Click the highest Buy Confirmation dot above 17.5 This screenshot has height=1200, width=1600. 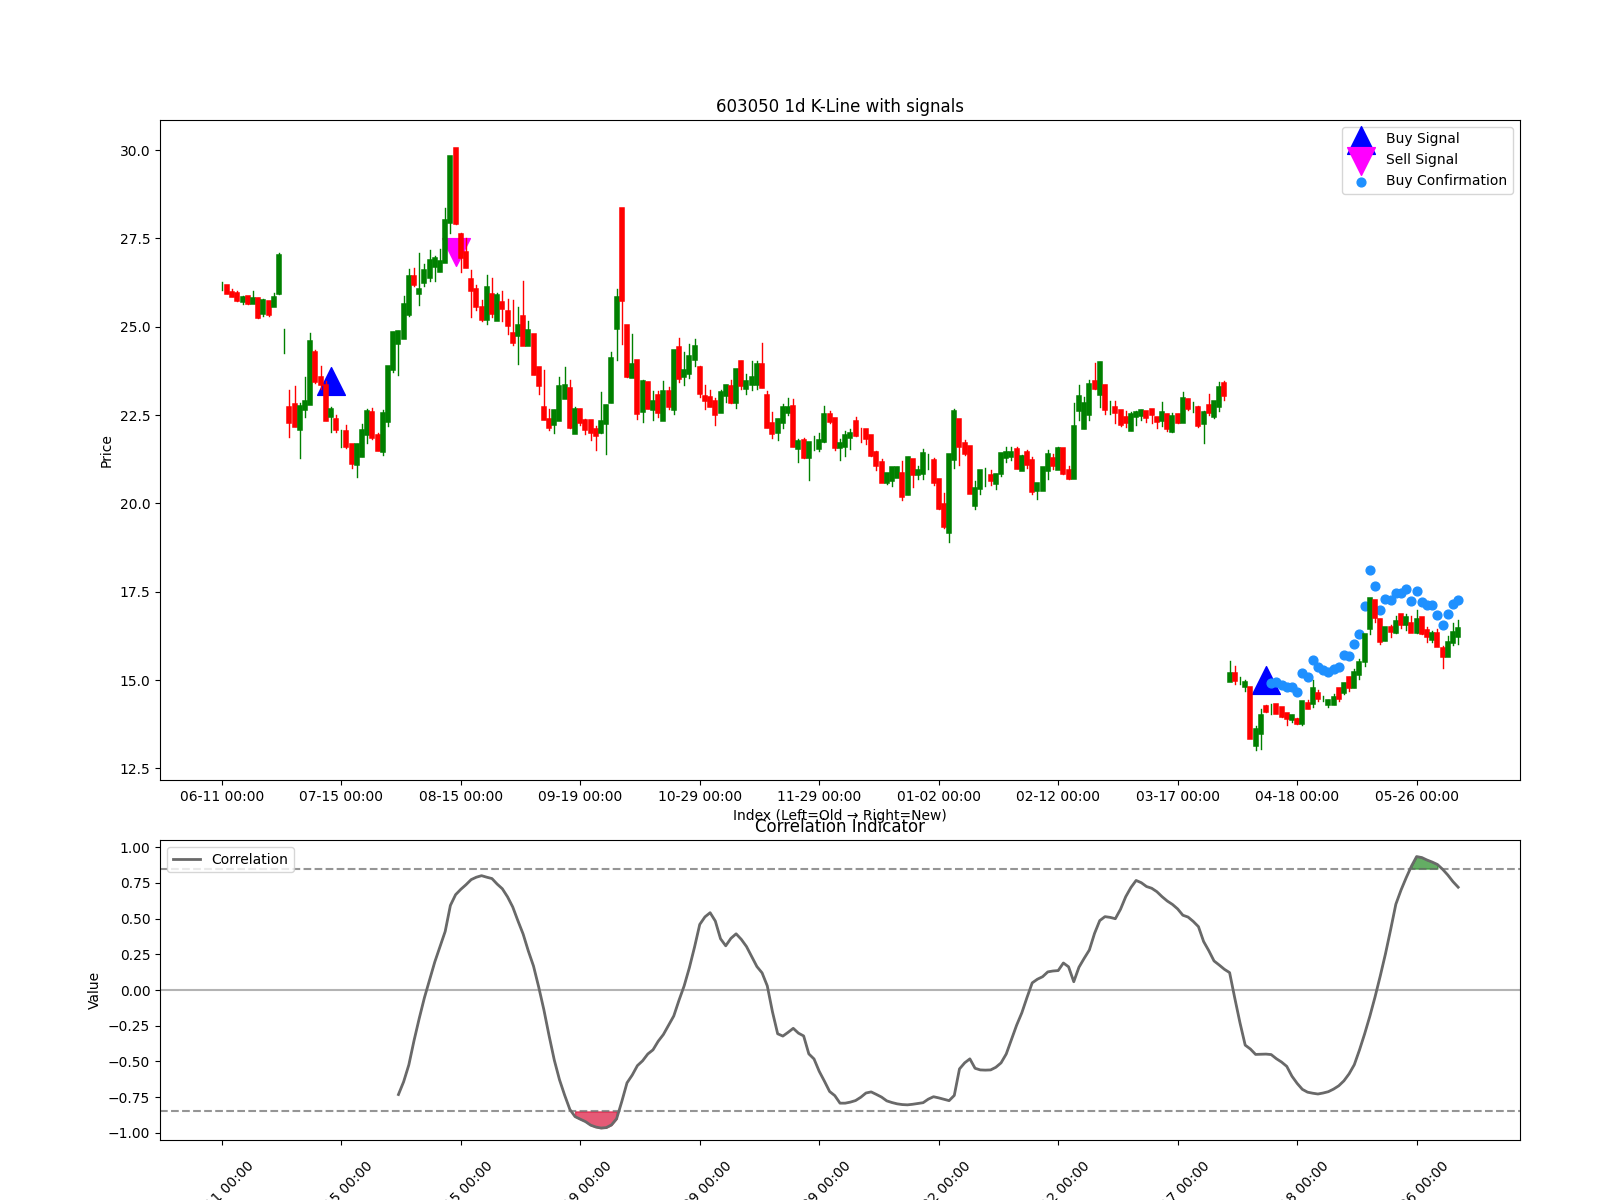[x=1370, y=571]
